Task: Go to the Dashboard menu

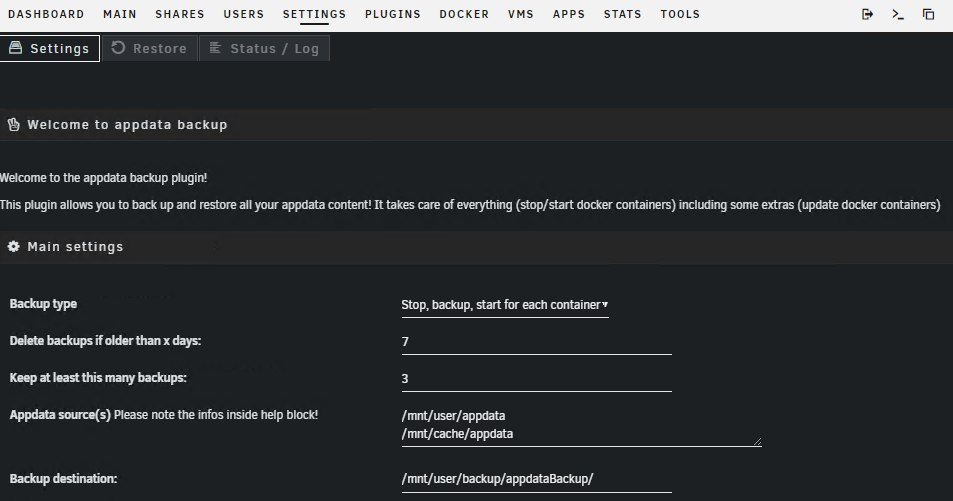Action: 46,15
